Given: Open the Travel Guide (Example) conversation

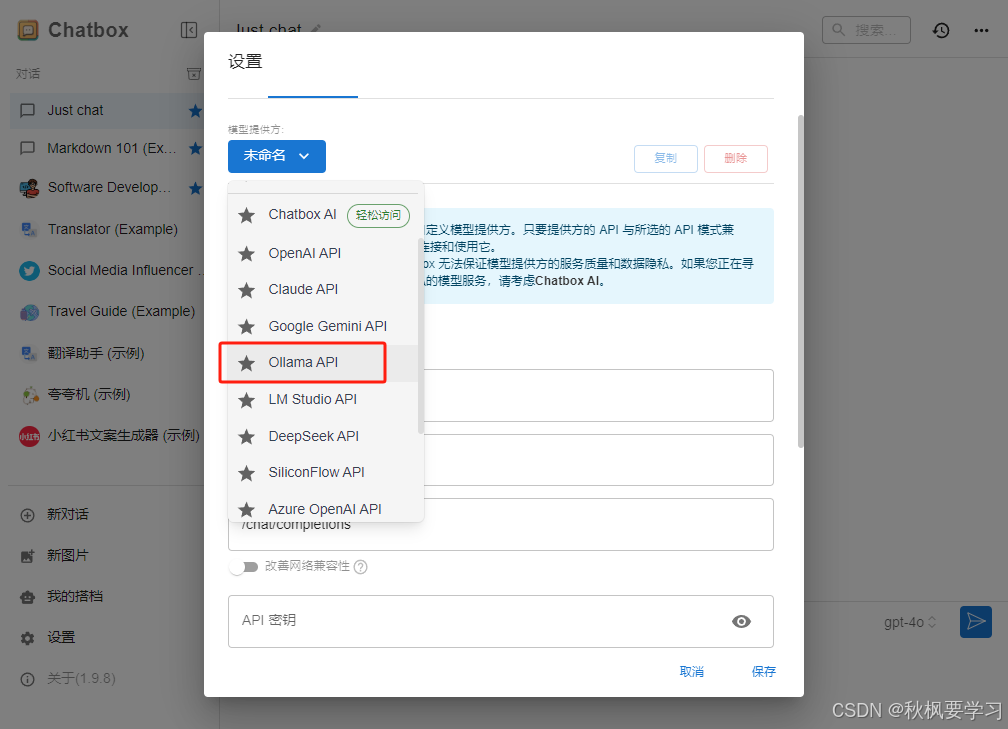Looking at the screenshot, I should 106,312.
